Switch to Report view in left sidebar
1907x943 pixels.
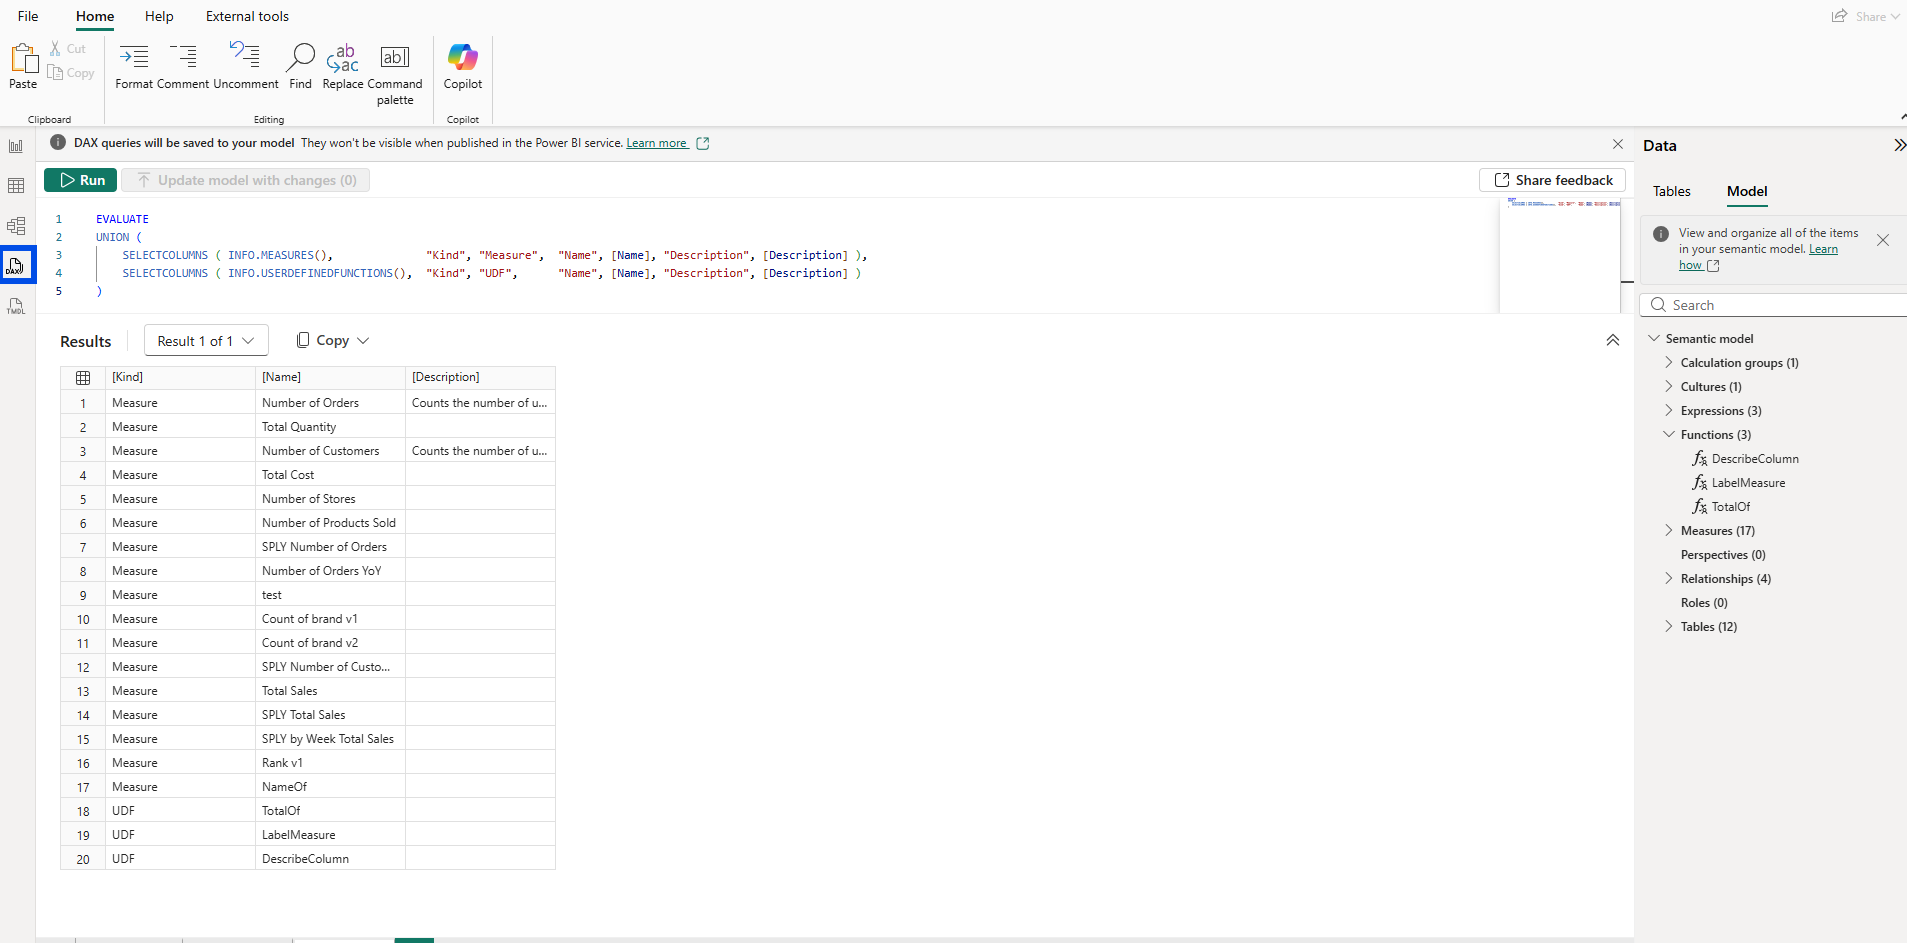click(x=16, y=146)
